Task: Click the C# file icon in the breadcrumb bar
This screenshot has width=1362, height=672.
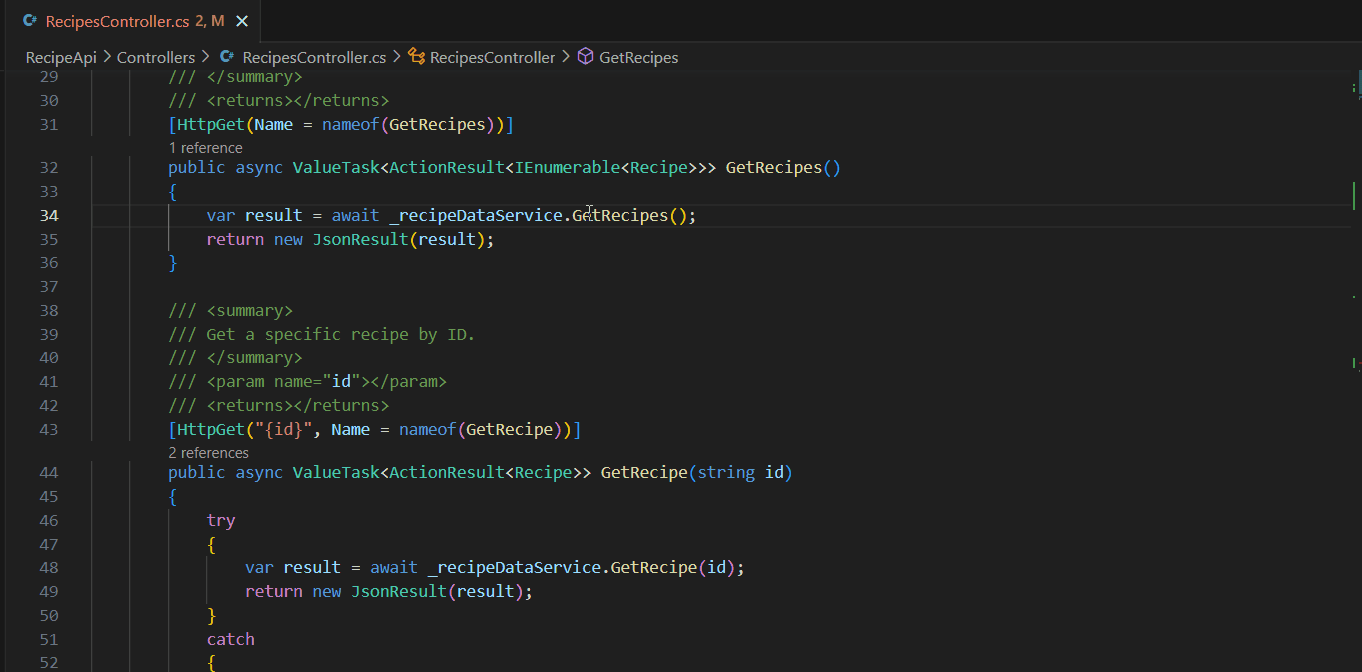Action: tap(225, 57)
